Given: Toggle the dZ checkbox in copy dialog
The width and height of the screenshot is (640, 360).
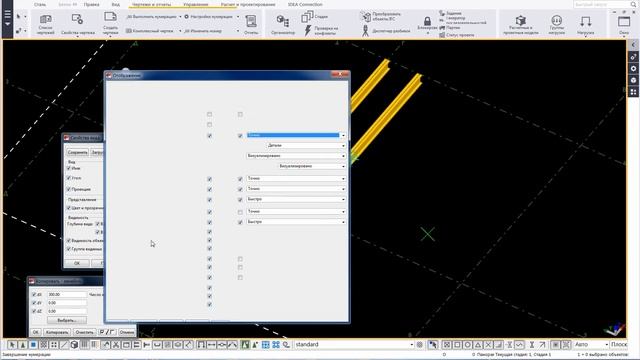Looking at the screenshot, I should coord(34,311).
